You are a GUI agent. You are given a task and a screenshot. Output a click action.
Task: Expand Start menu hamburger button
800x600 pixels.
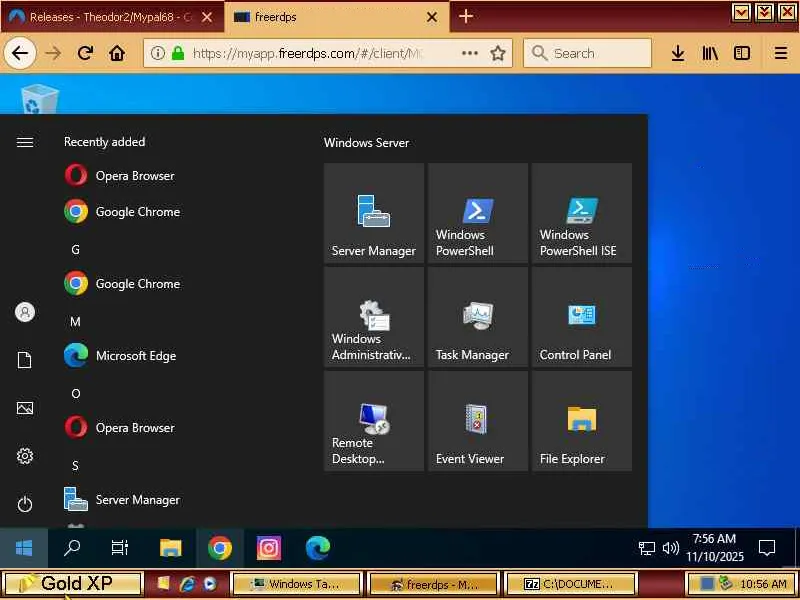(25, 142)
